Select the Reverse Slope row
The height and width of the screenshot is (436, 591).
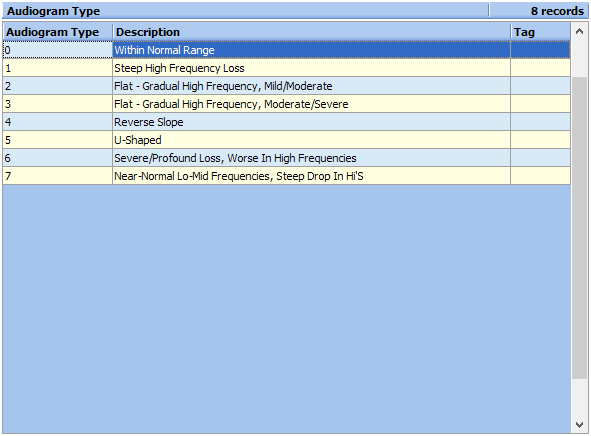click(x=286, y=122)
